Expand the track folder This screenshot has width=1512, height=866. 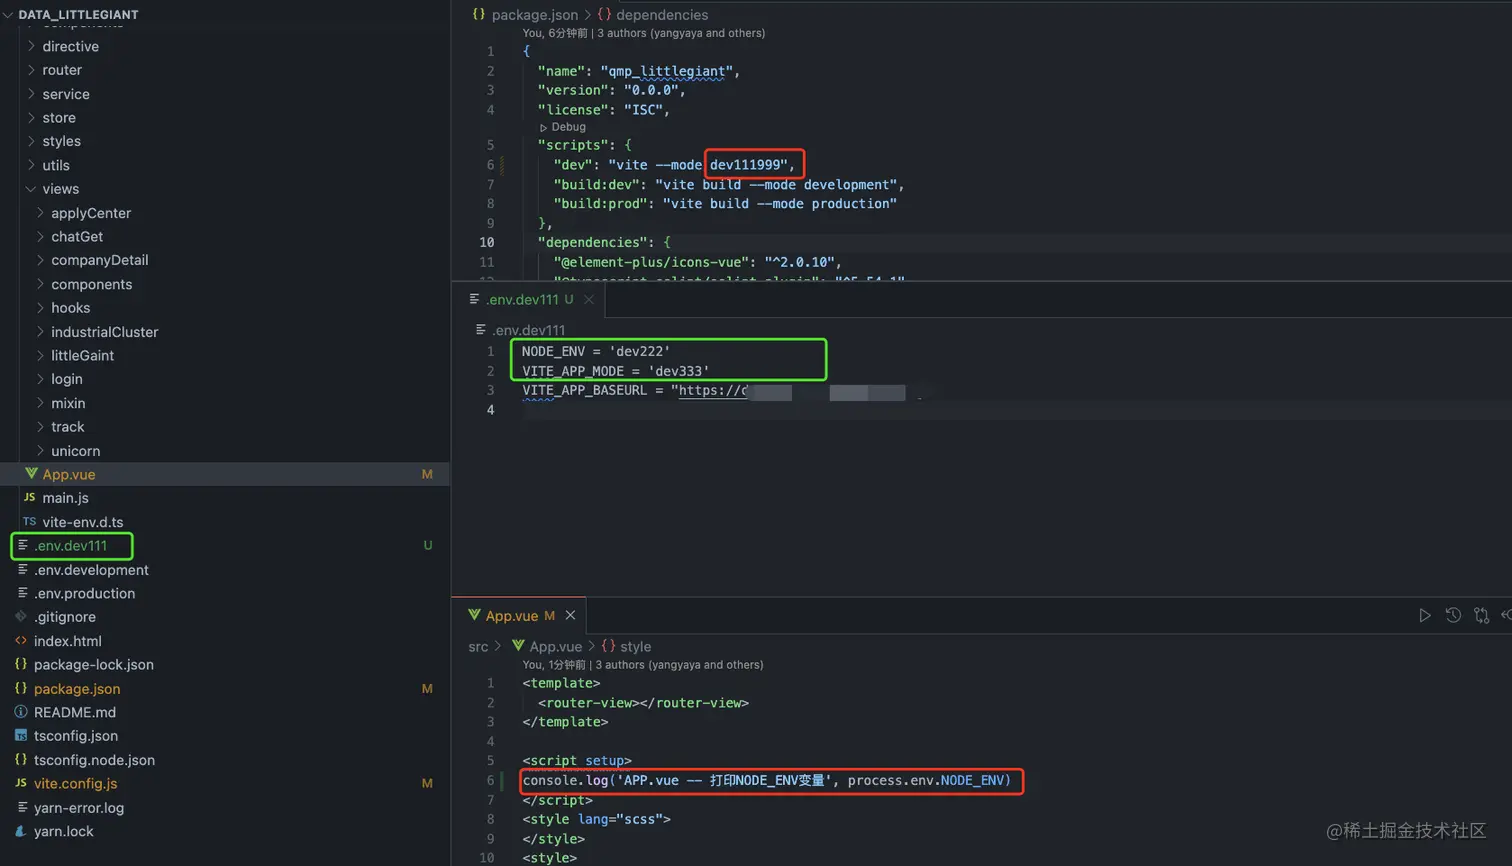pyautogui.click(x=40, y=426)
